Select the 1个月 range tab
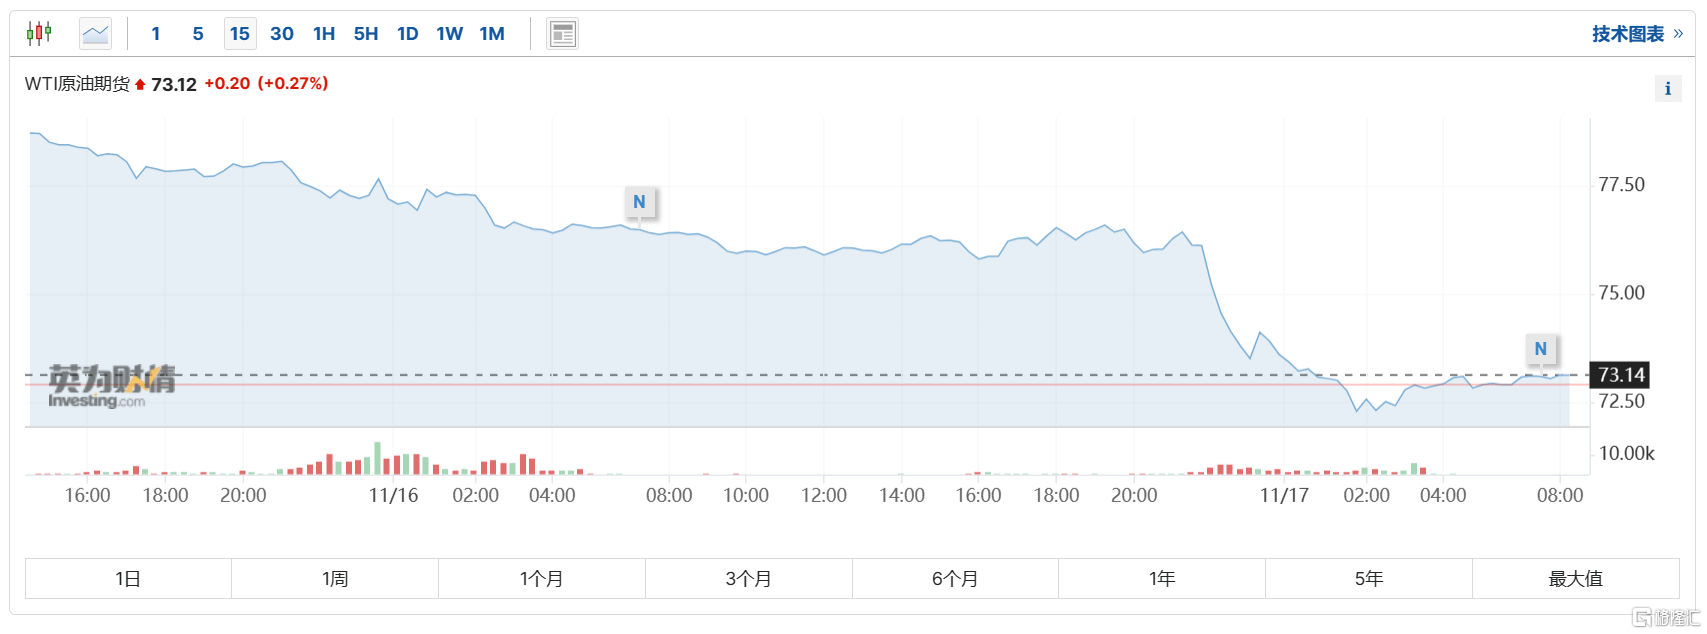 (542, 578)
